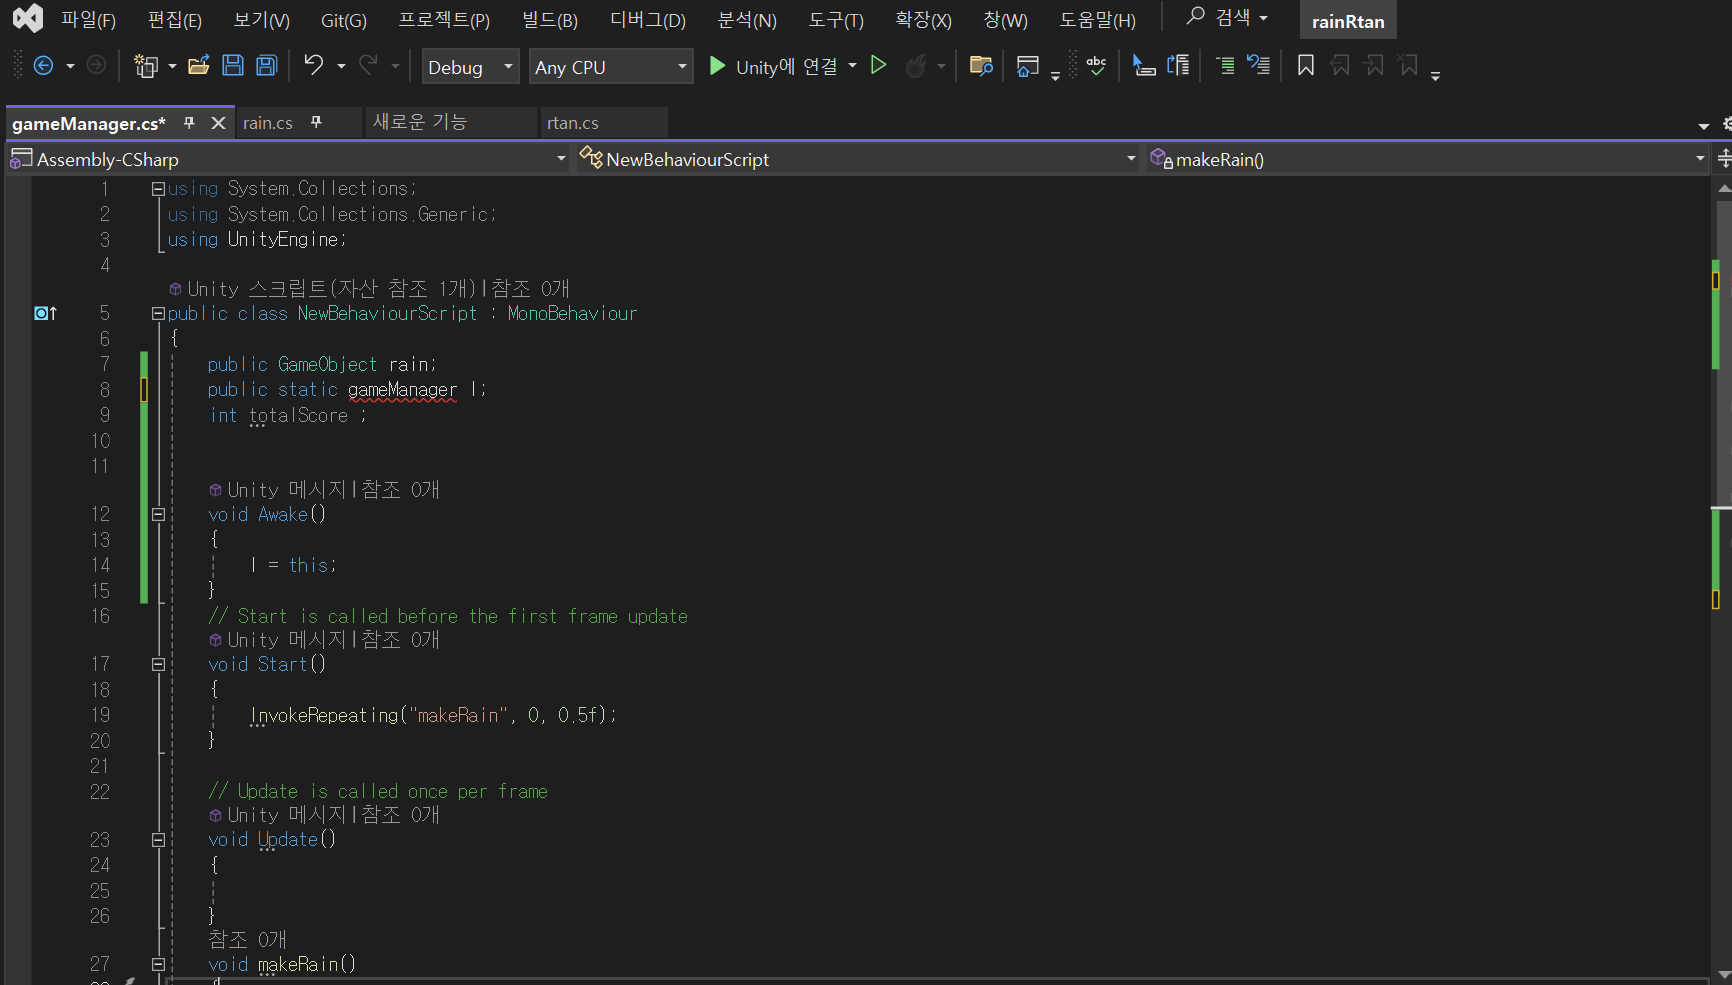The height and width of the screenshot is (985, 1732).
Task: Open the 보기(V) menu
Action: 262,20
